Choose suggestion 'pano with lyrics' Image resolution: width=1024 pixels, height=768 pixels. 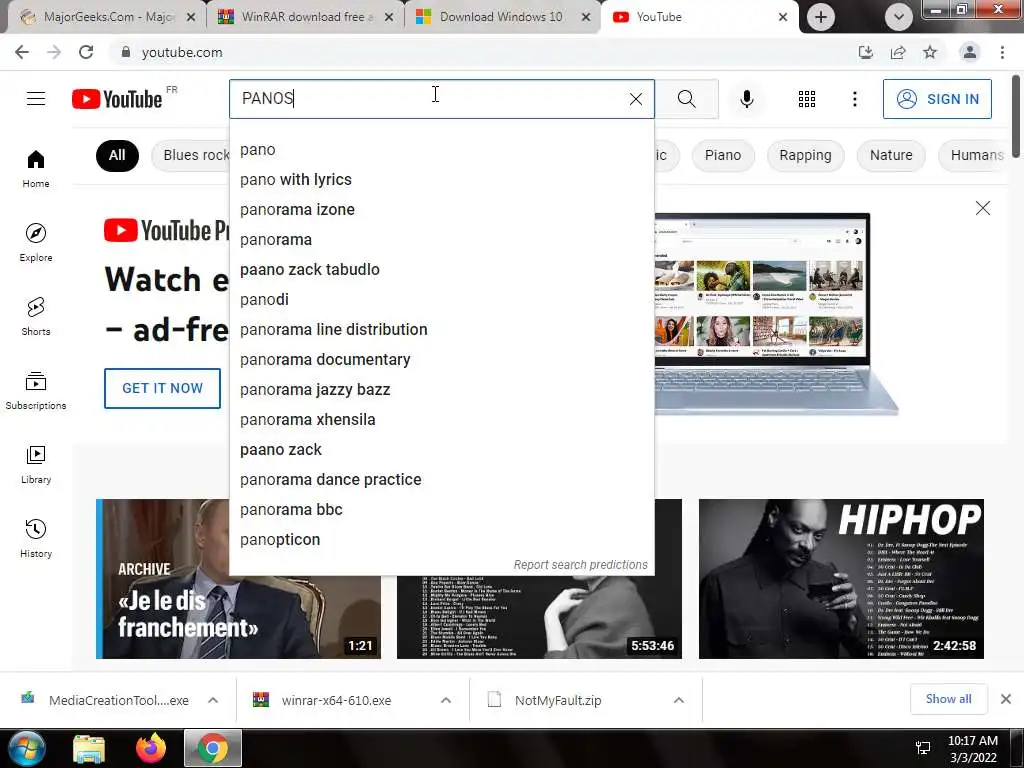click(441, 180)
